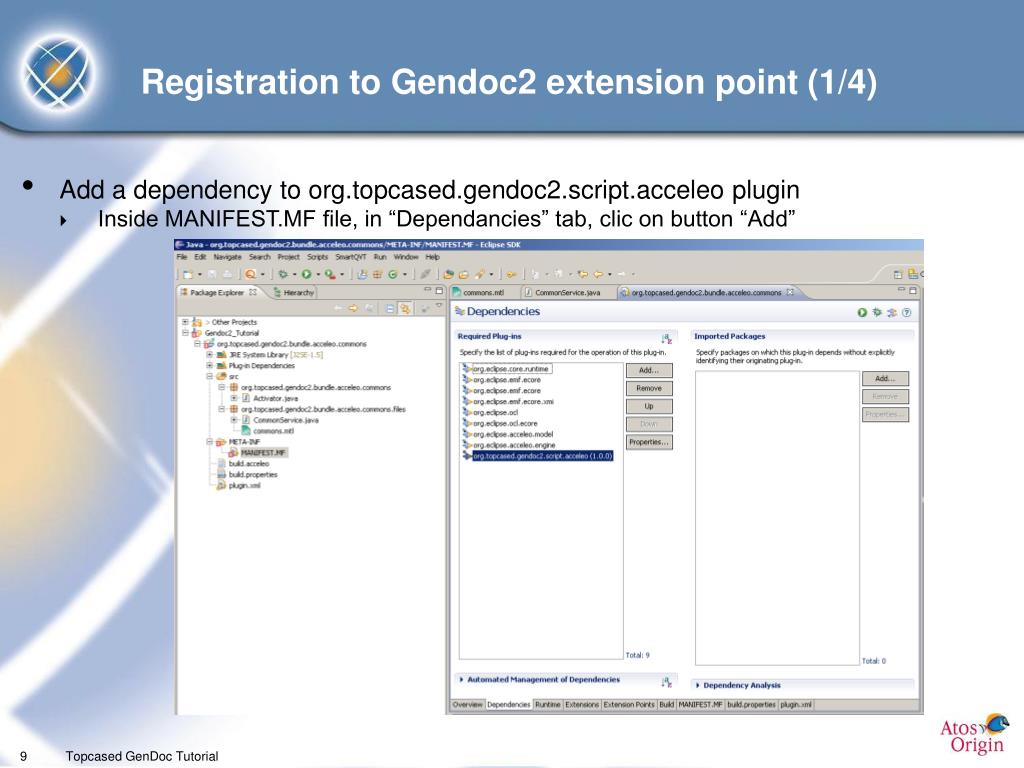
Task: Click Collapse All in Package Explorer
Action: tap(389, 308)
